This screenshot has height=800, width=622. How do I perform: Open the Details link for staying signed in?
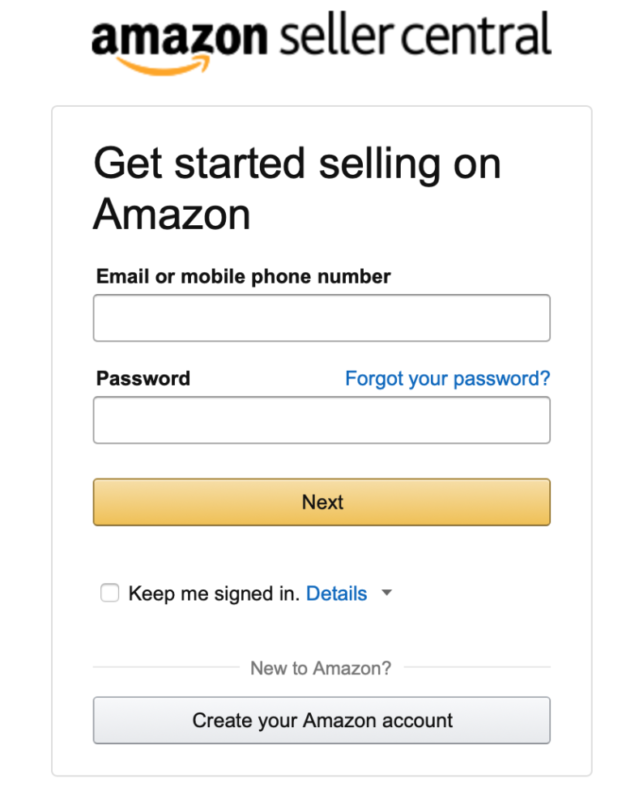click(x=336, y=593)
